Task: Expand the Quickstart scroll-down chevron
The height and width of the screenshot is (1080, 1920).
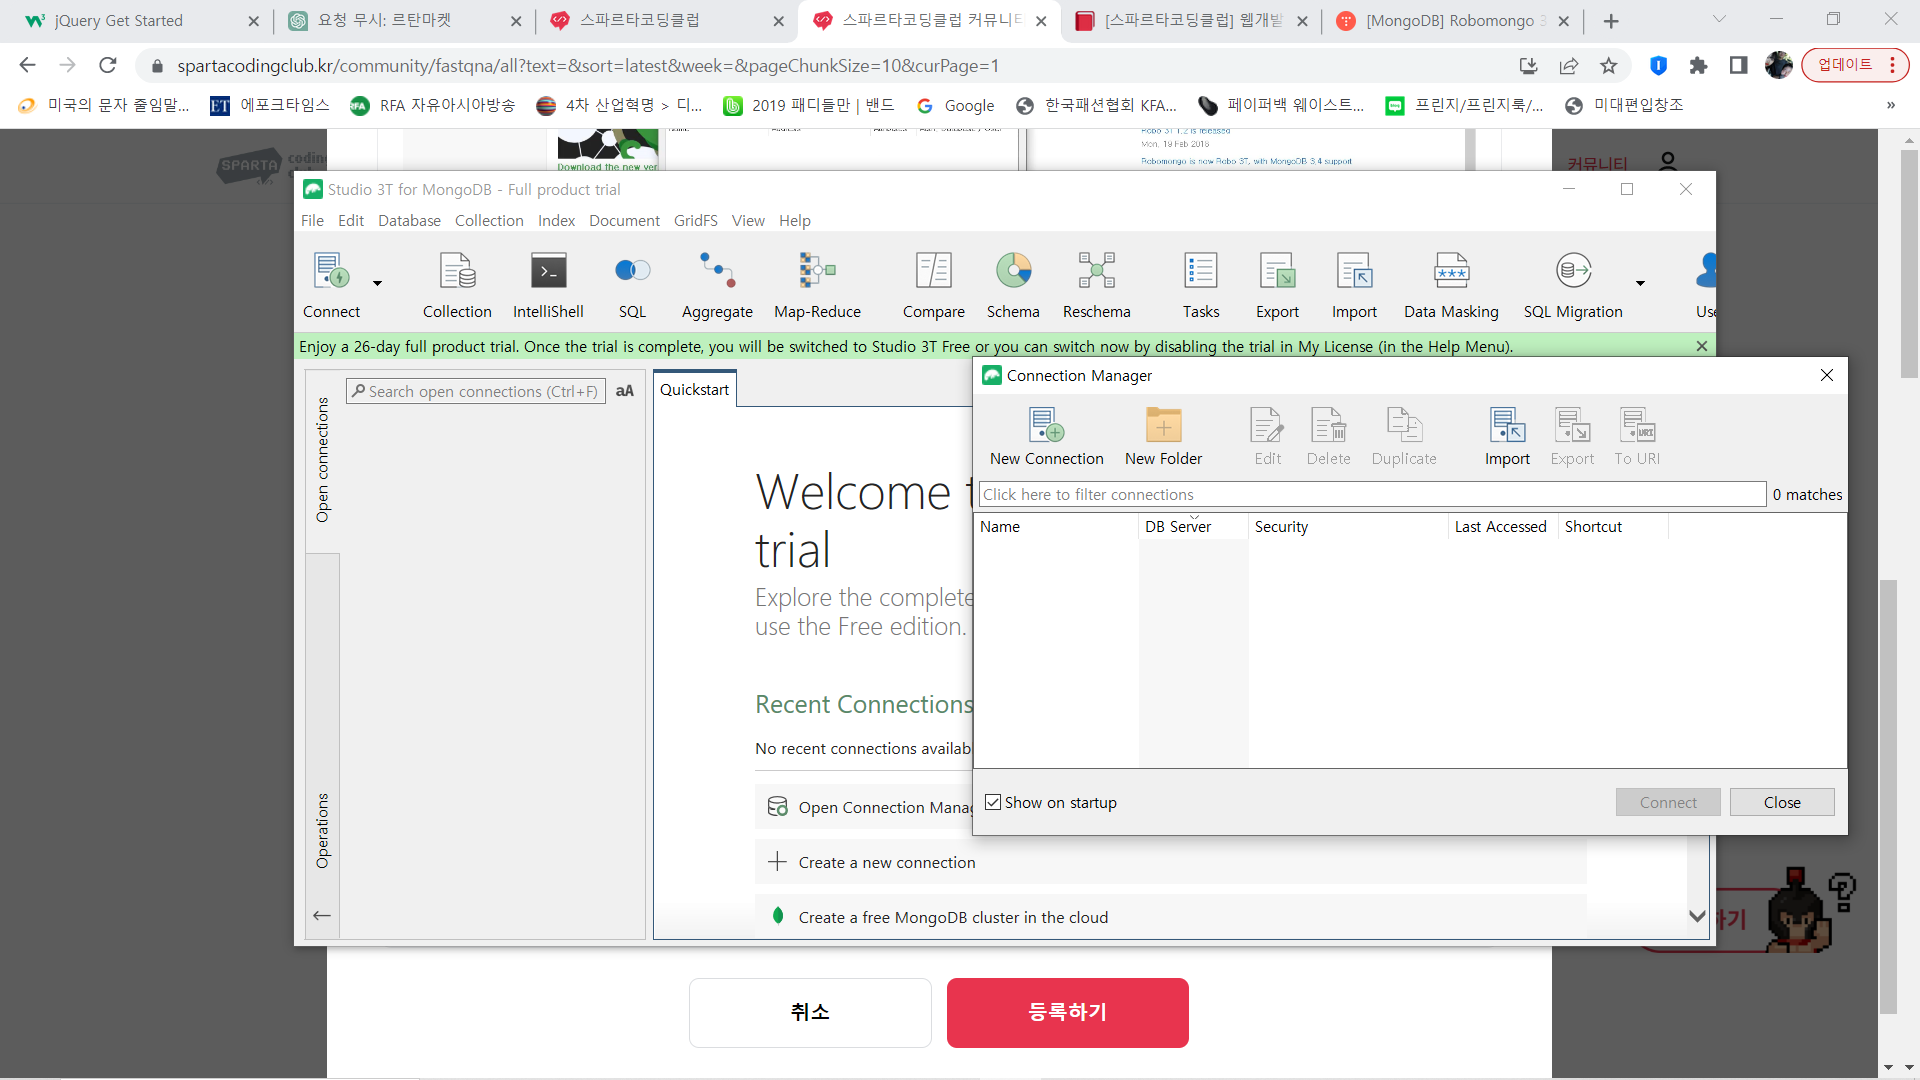Action: coord(1697,916)
